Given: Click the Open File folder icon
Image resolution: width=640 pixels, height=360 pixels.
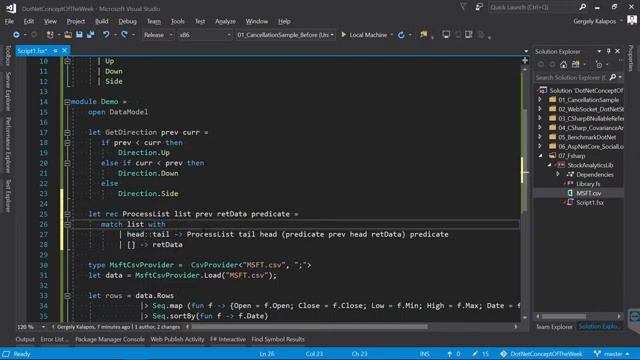Looking at the screenshot, I should pos(68,35).
